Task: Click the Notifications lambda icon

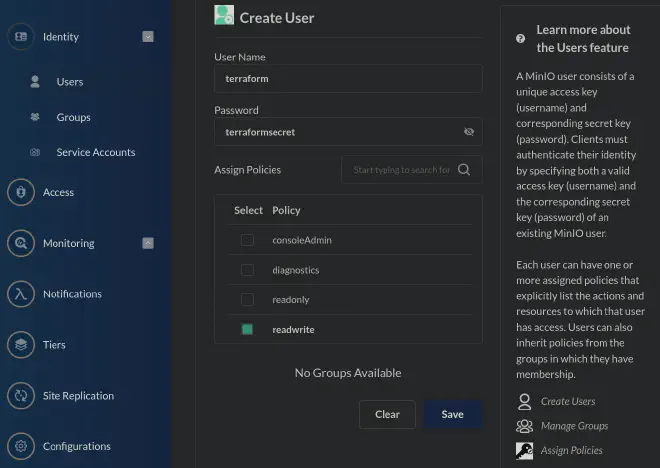Action: point(21,294)
